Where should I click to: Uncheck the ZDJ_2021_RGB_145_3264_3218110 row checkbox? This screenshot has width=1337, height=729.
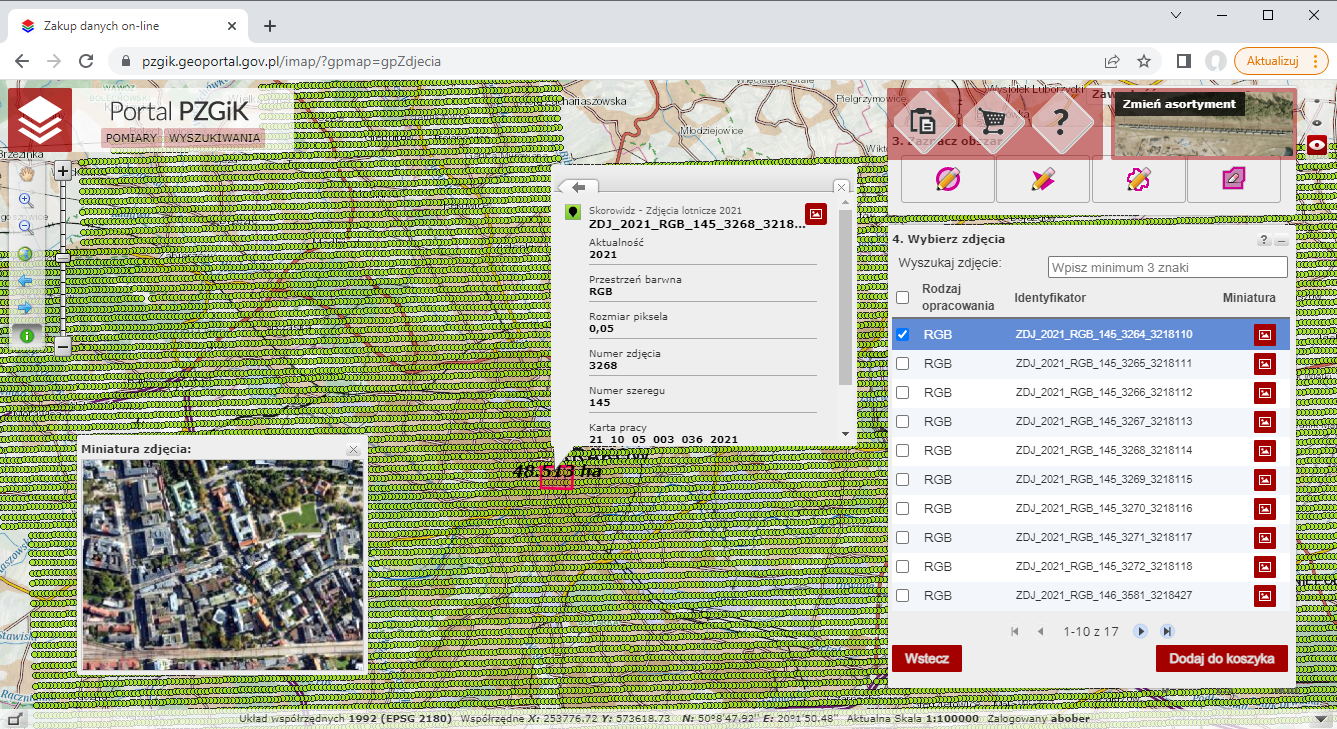click(x=902, y=335)
